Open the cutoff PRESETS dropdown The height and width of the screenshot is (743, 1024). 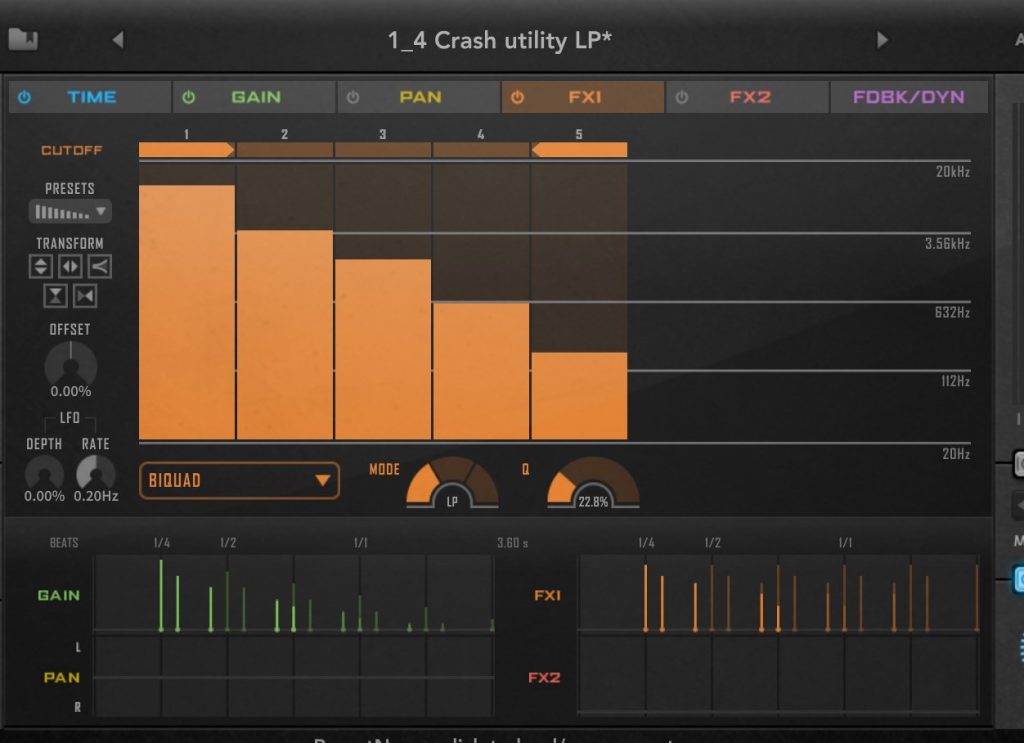tap(70, 211)
